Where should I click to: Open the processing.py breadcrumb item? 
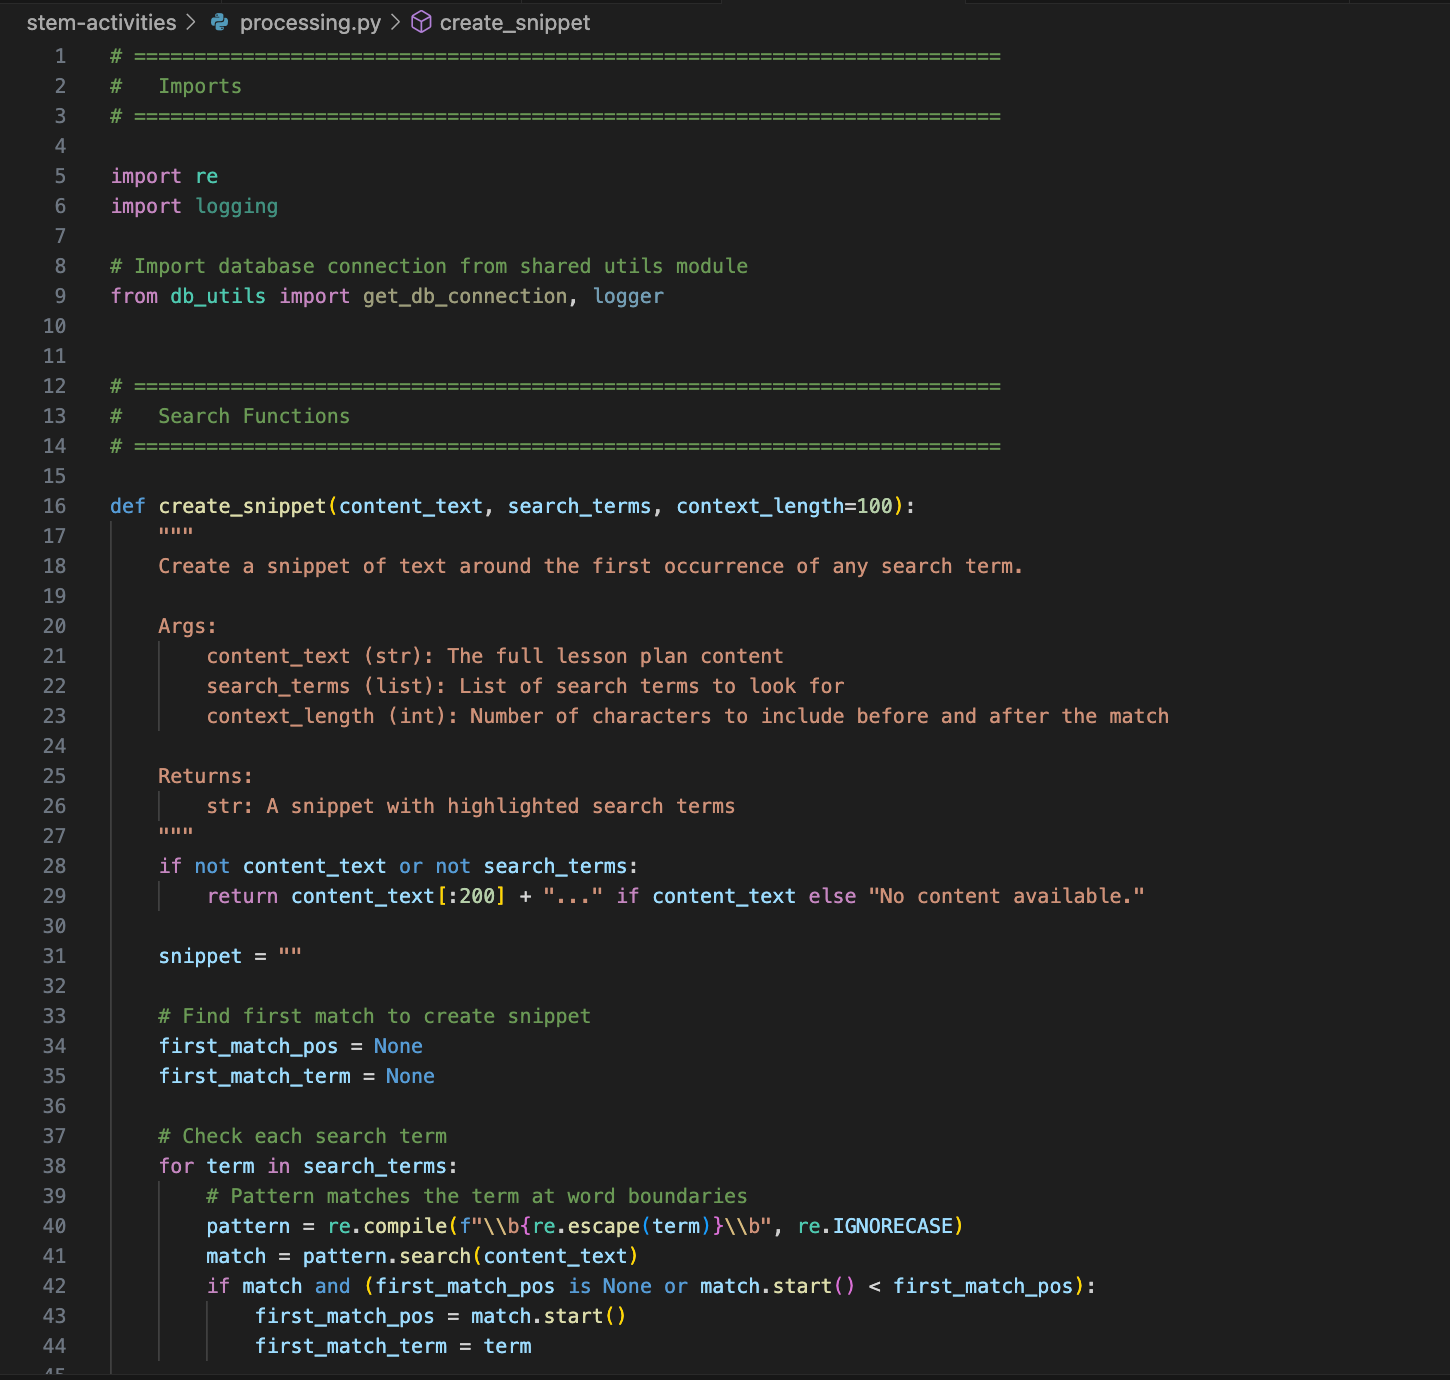(x=310, y=22)
